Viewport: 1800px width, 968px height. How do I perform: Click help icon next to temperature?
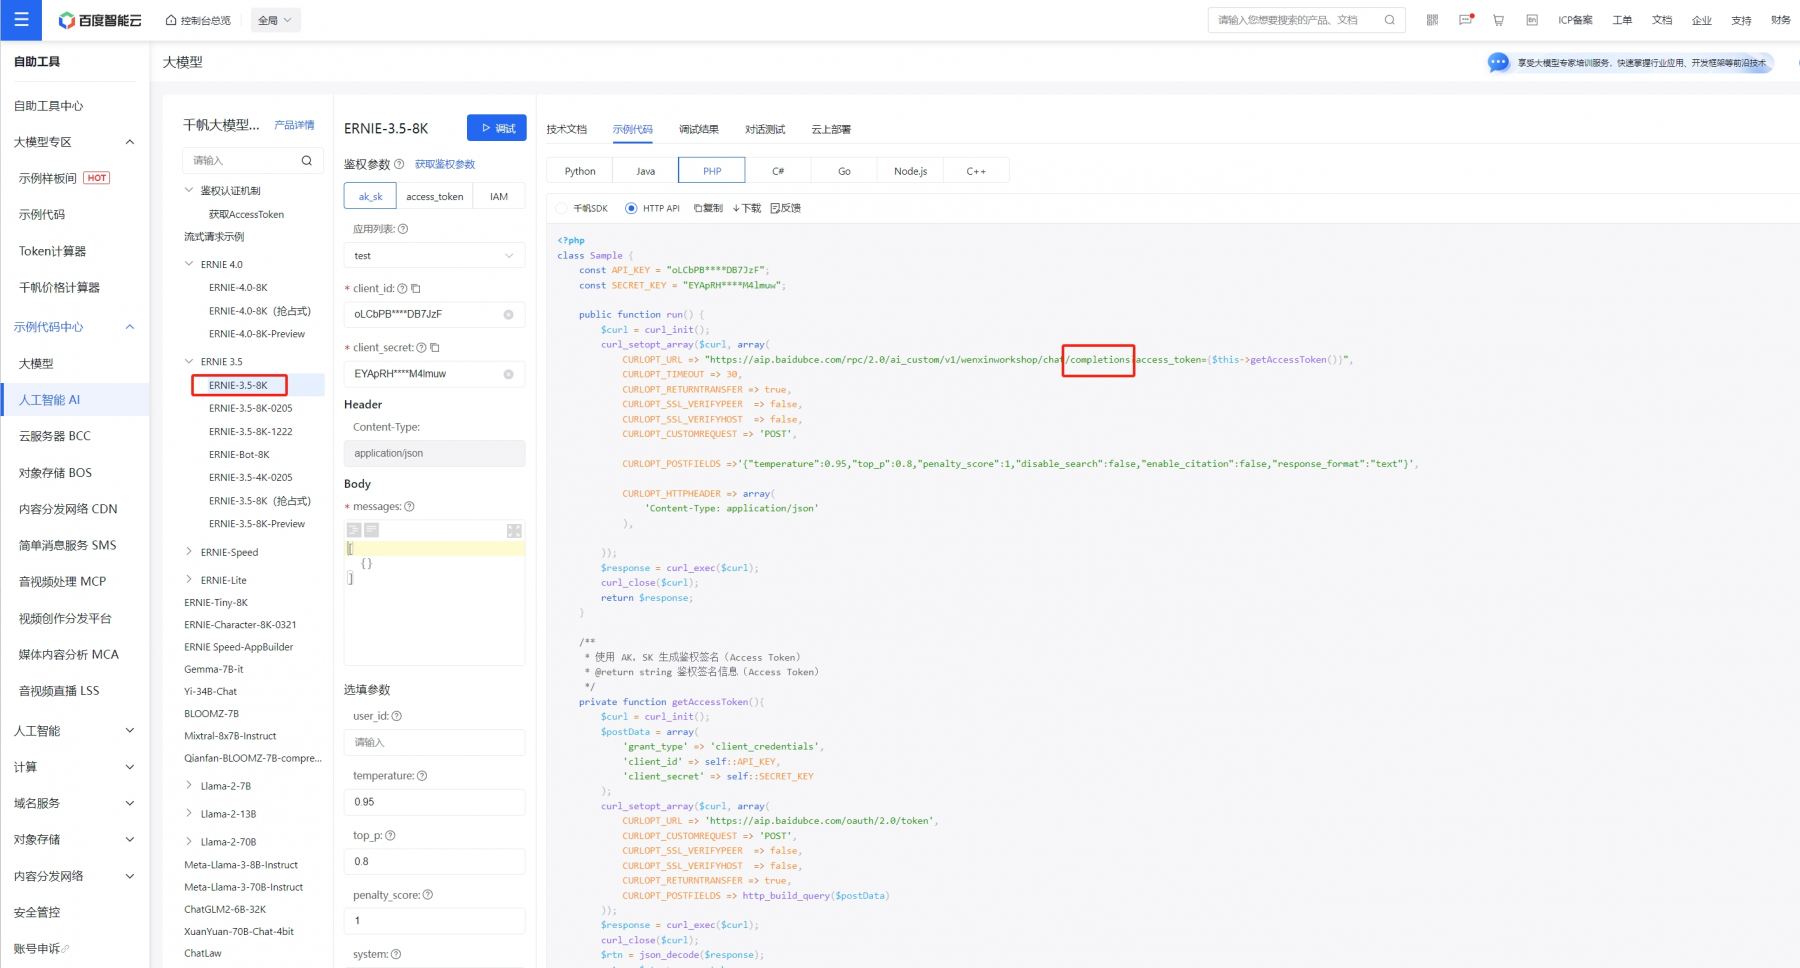click(422, 776)
